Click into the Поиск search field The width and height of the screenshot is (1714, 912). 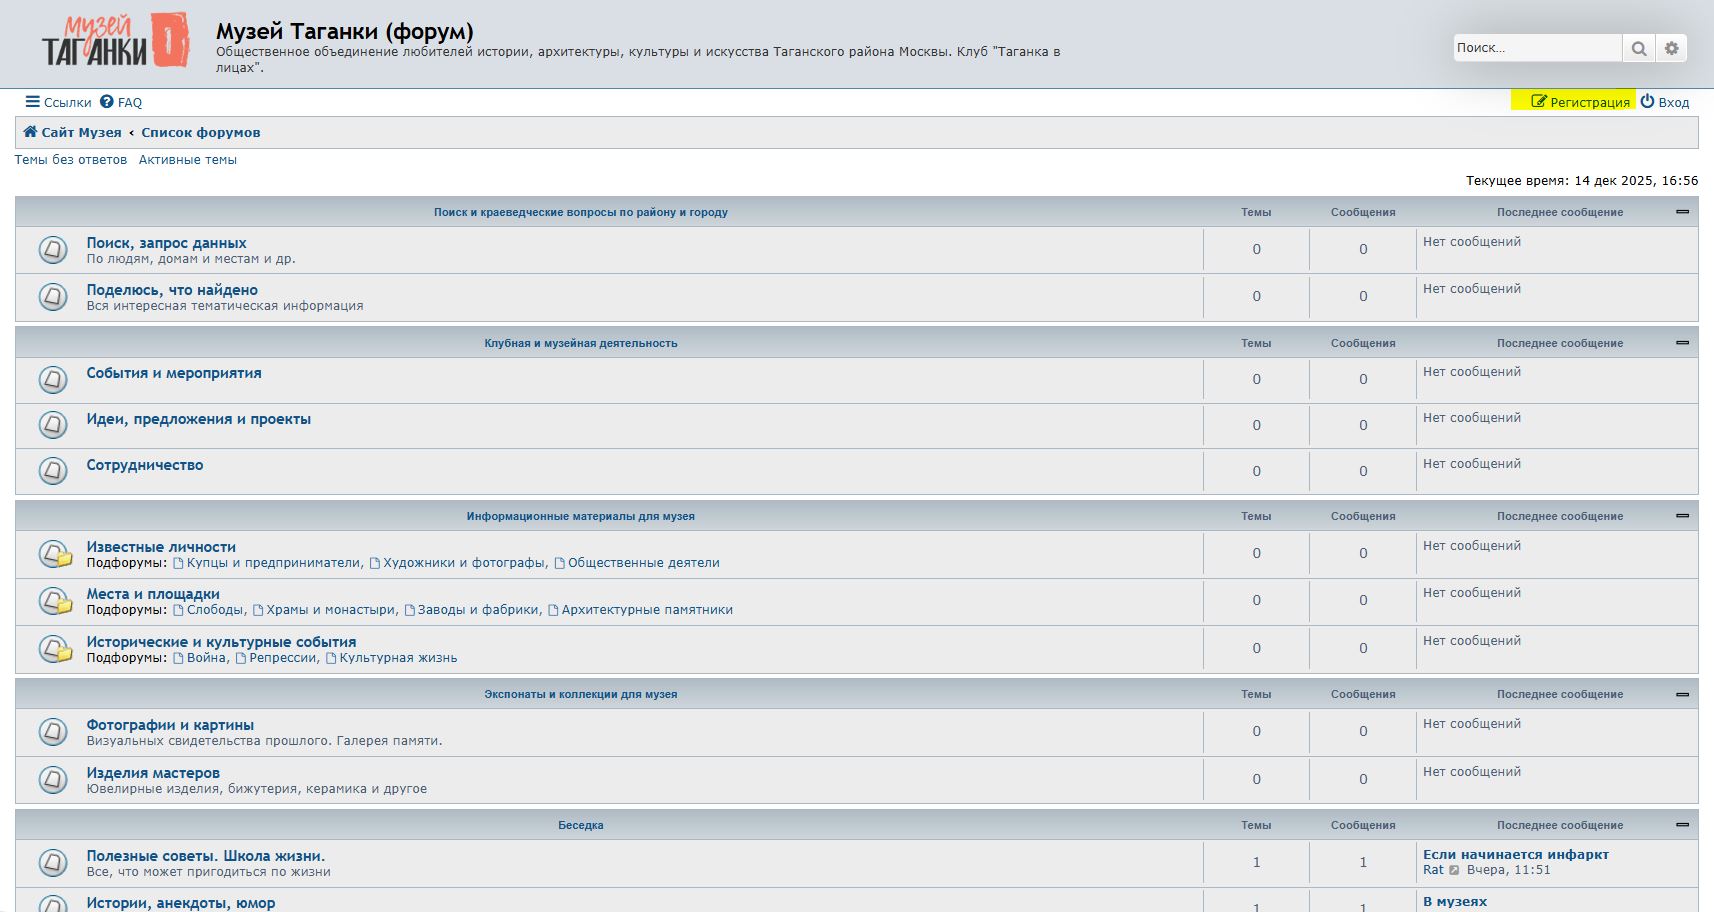coord(1535,48)
